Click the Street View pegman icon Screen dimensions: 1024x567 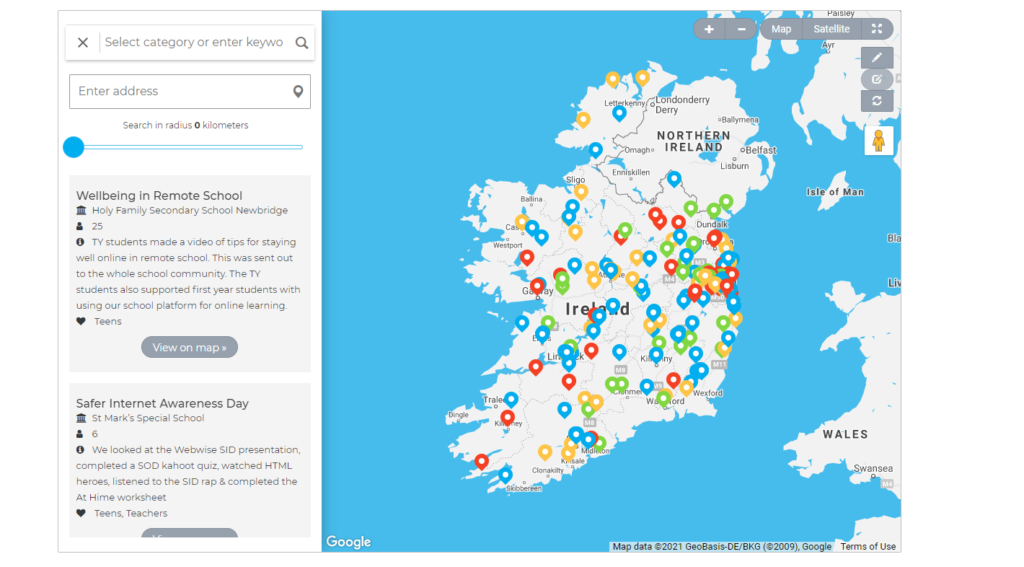coord(878,140)
